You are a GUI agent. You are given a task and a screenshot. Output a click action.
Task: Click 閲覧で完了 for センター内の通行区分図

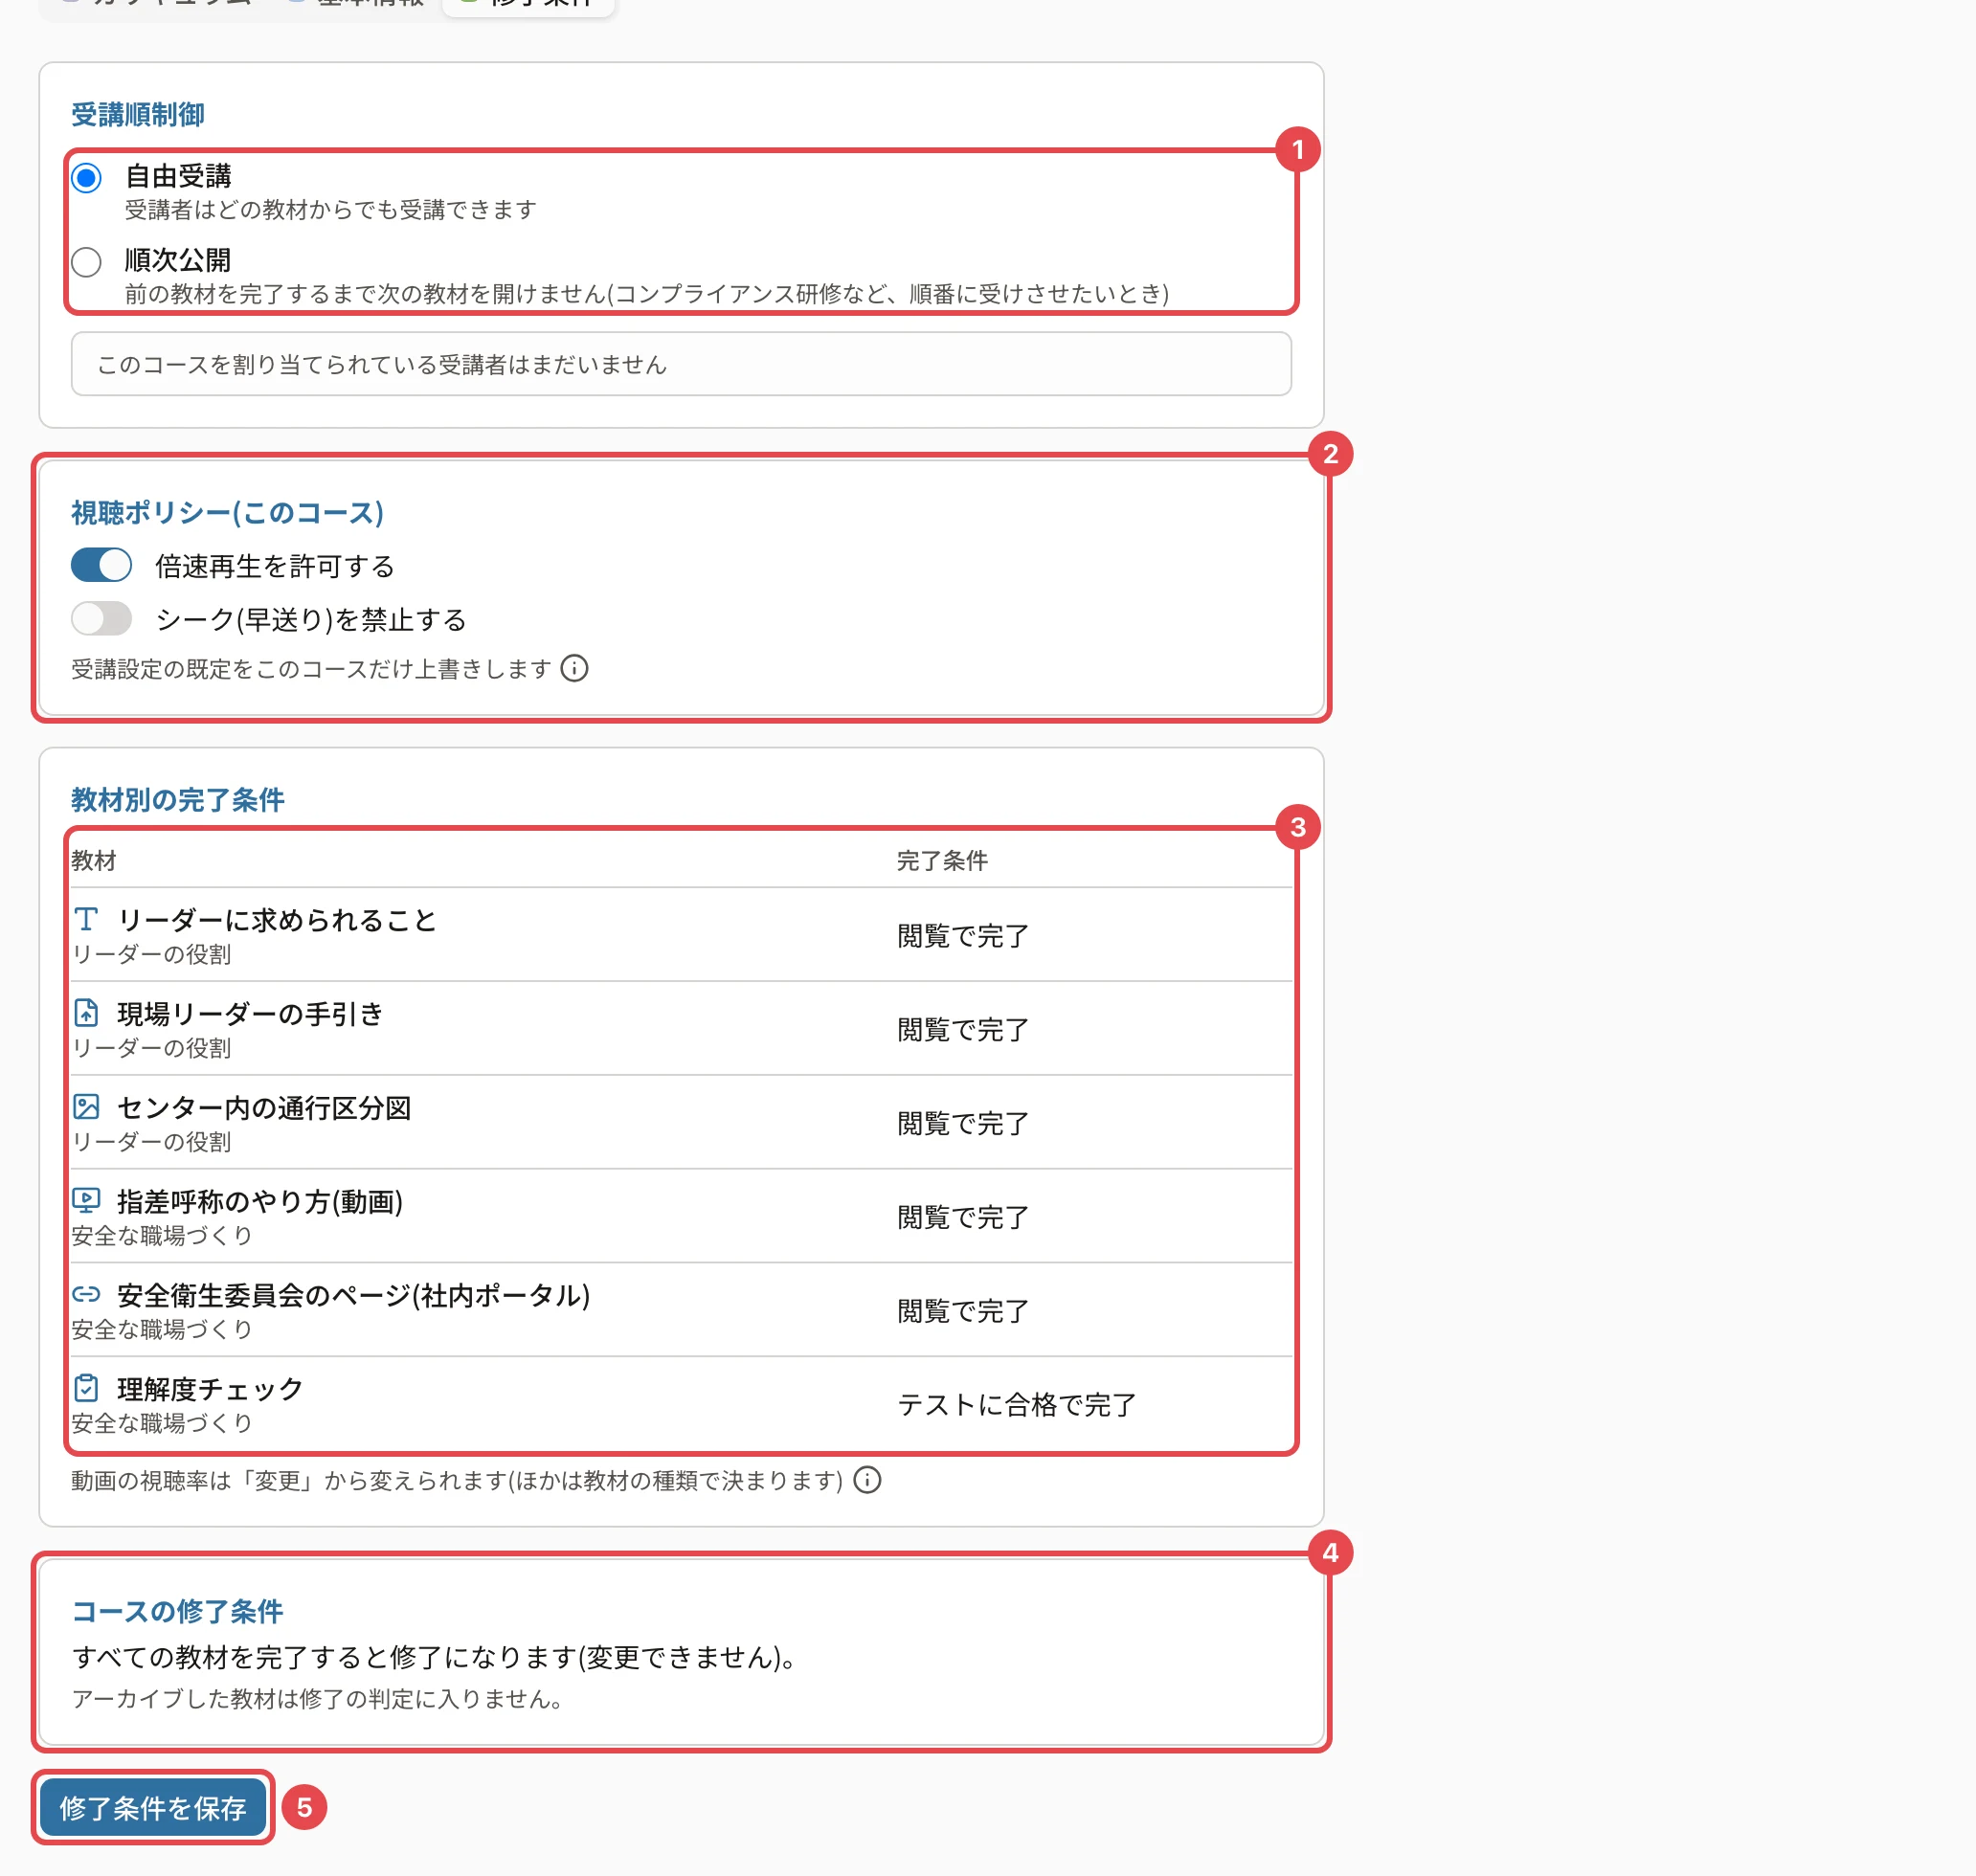[x=963, y=1124]
